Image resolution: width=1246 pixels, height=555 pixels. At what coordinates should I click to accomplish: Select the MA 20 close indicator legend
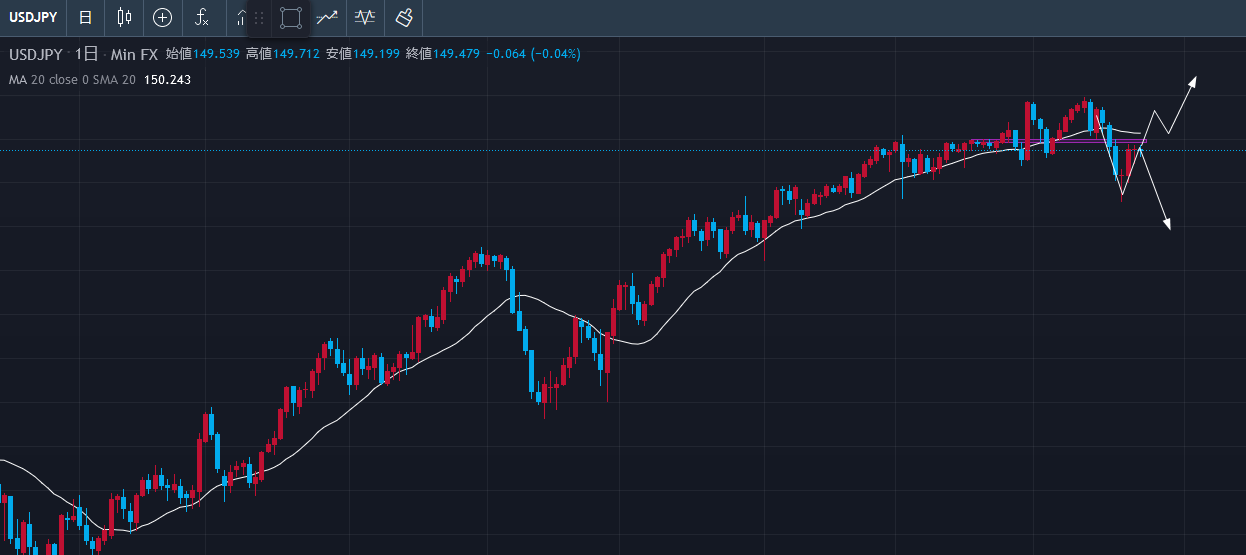(x=72, y=80)
